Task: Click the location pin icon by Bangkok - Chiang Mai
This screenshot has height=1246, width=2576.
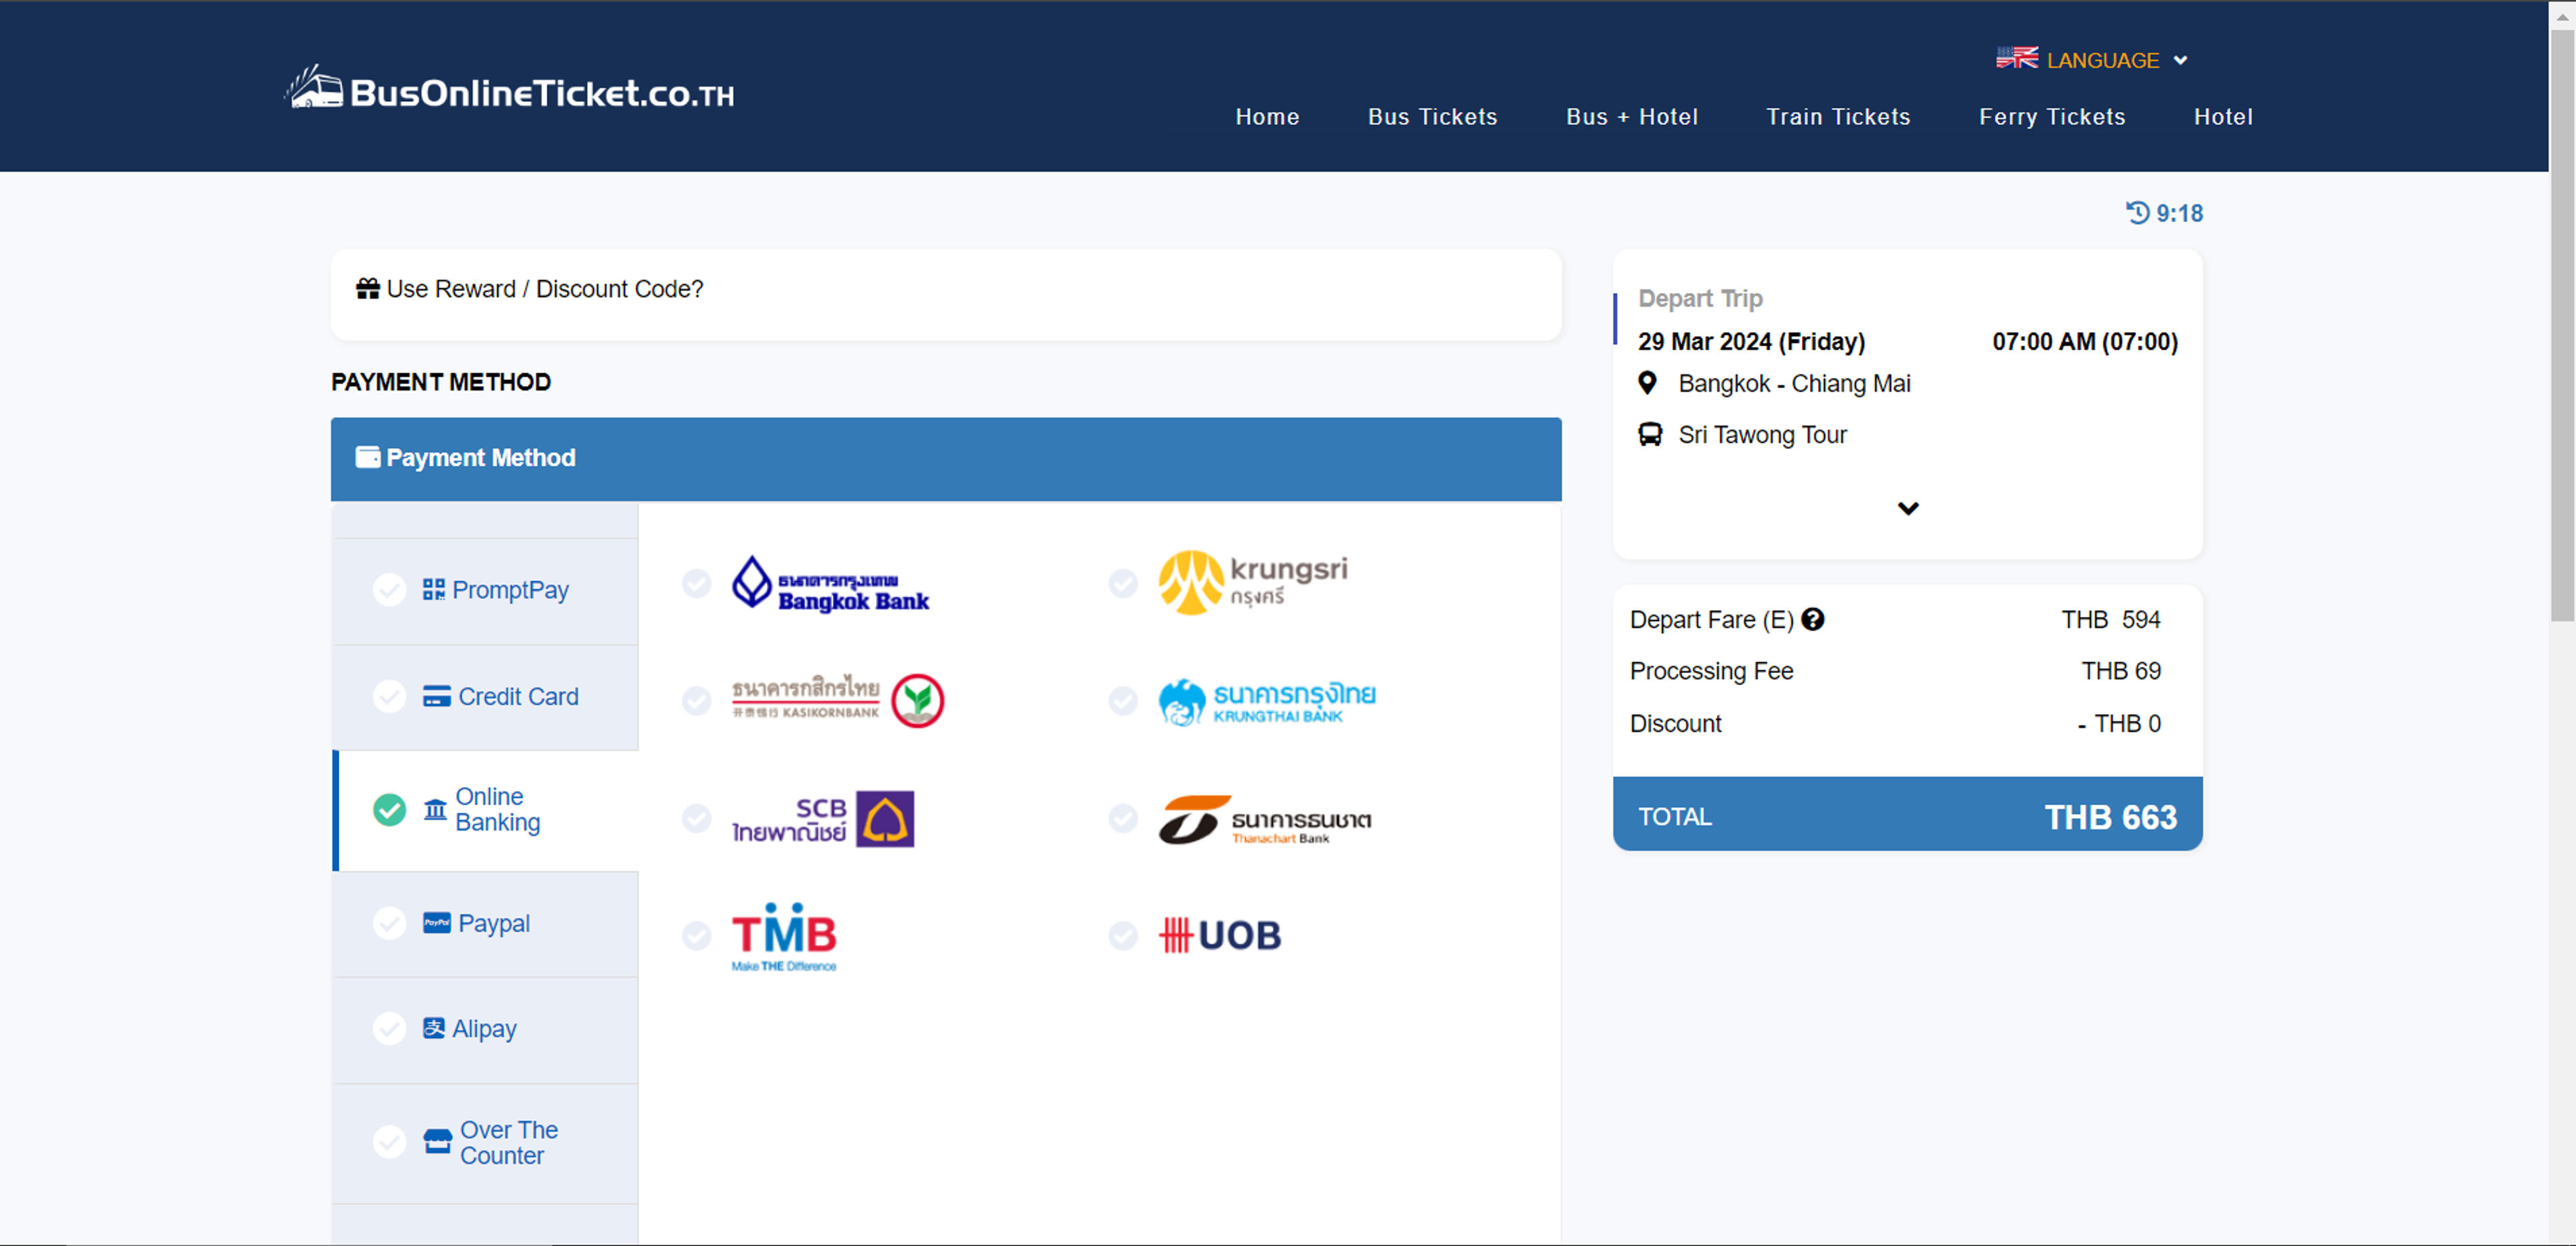Action: 1648,383
